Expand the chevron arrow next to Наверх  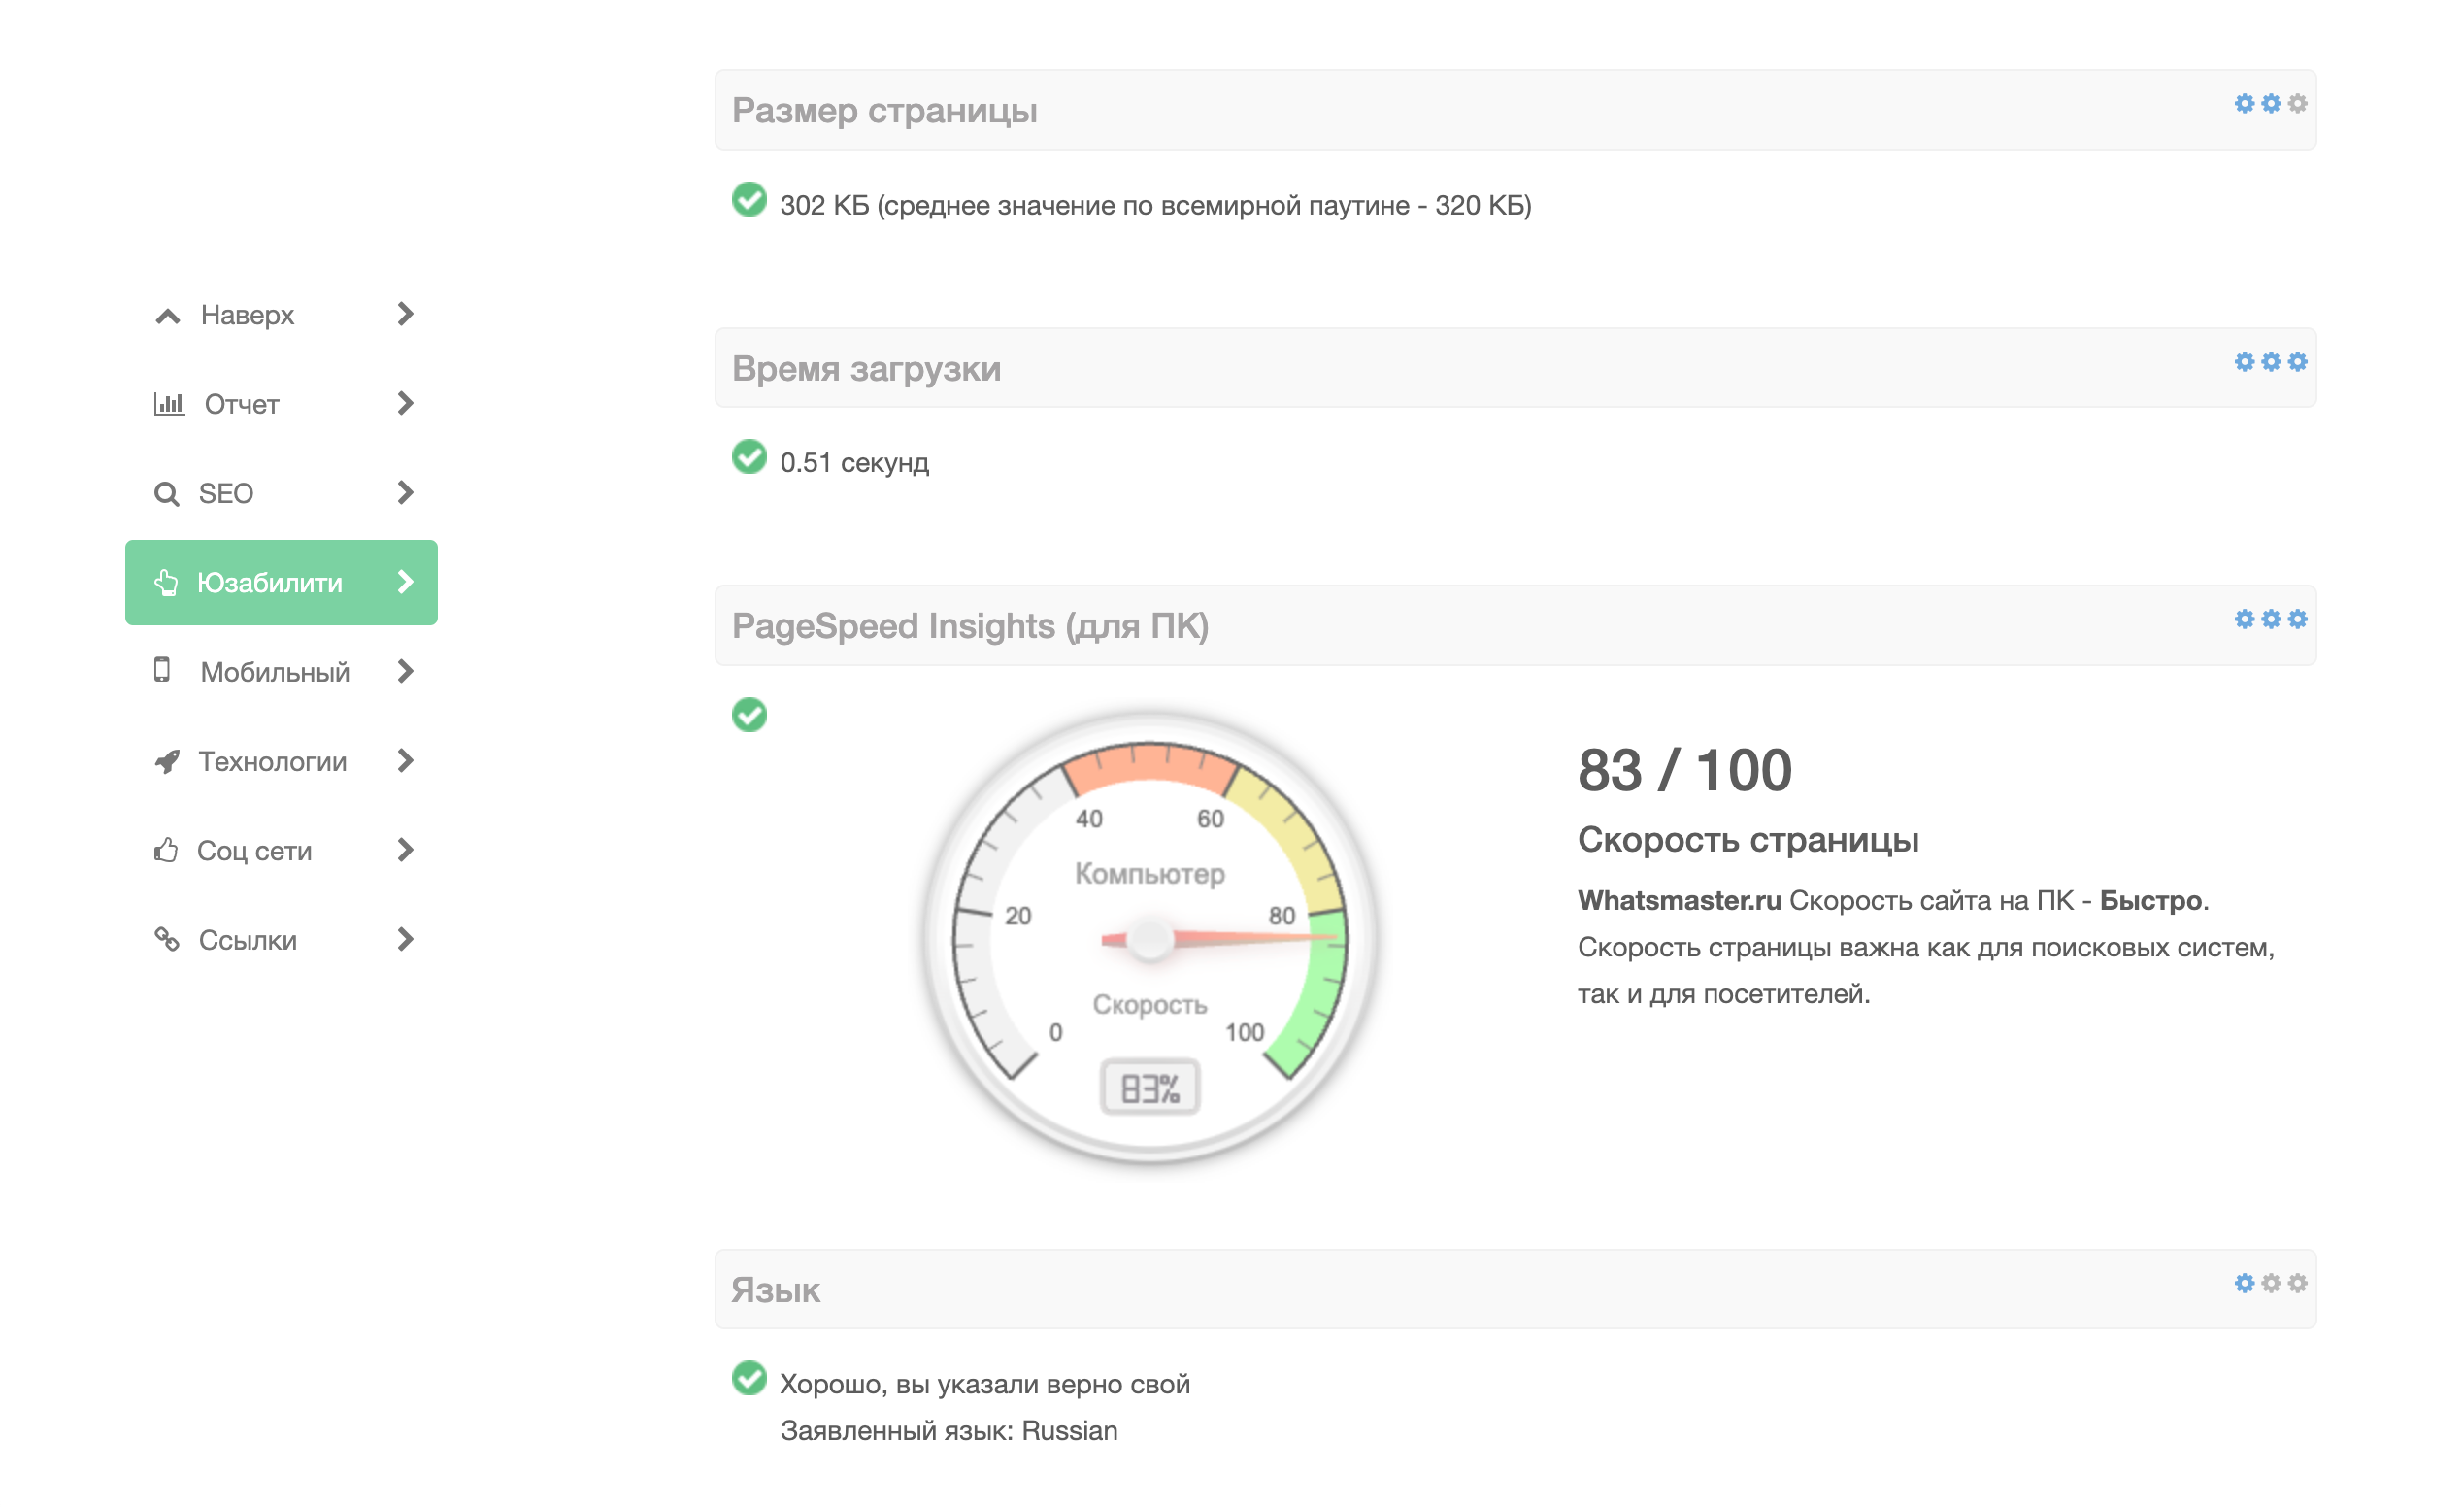(x=405, y=314)
